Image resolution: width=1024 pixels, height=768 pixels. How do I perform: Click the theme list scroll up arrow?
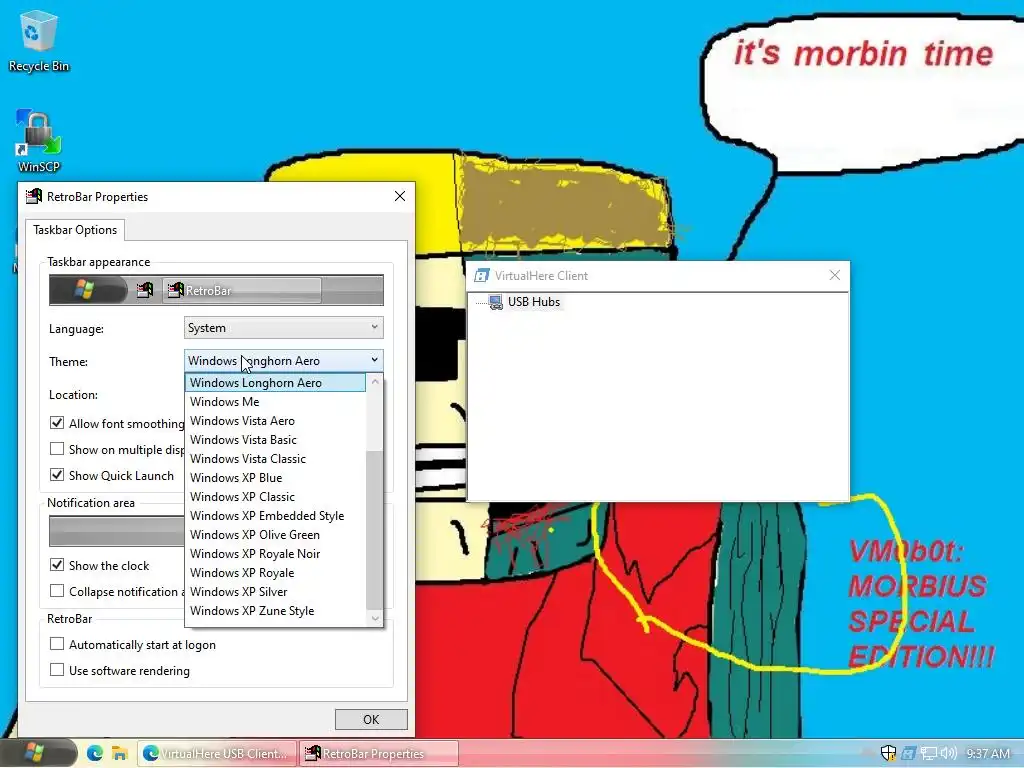pos(375,381)
